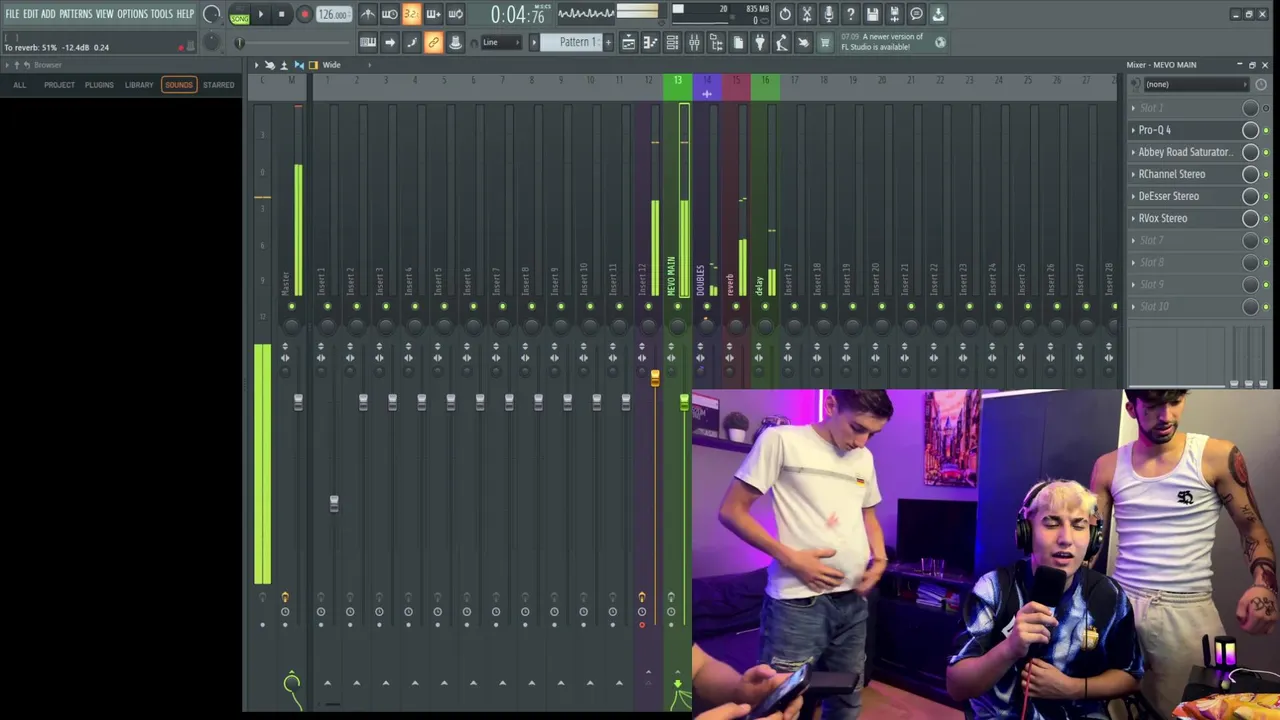The image size is (1280, 720).
Task: Open the PATTERNS menu
Action: [x=75, y=14]
